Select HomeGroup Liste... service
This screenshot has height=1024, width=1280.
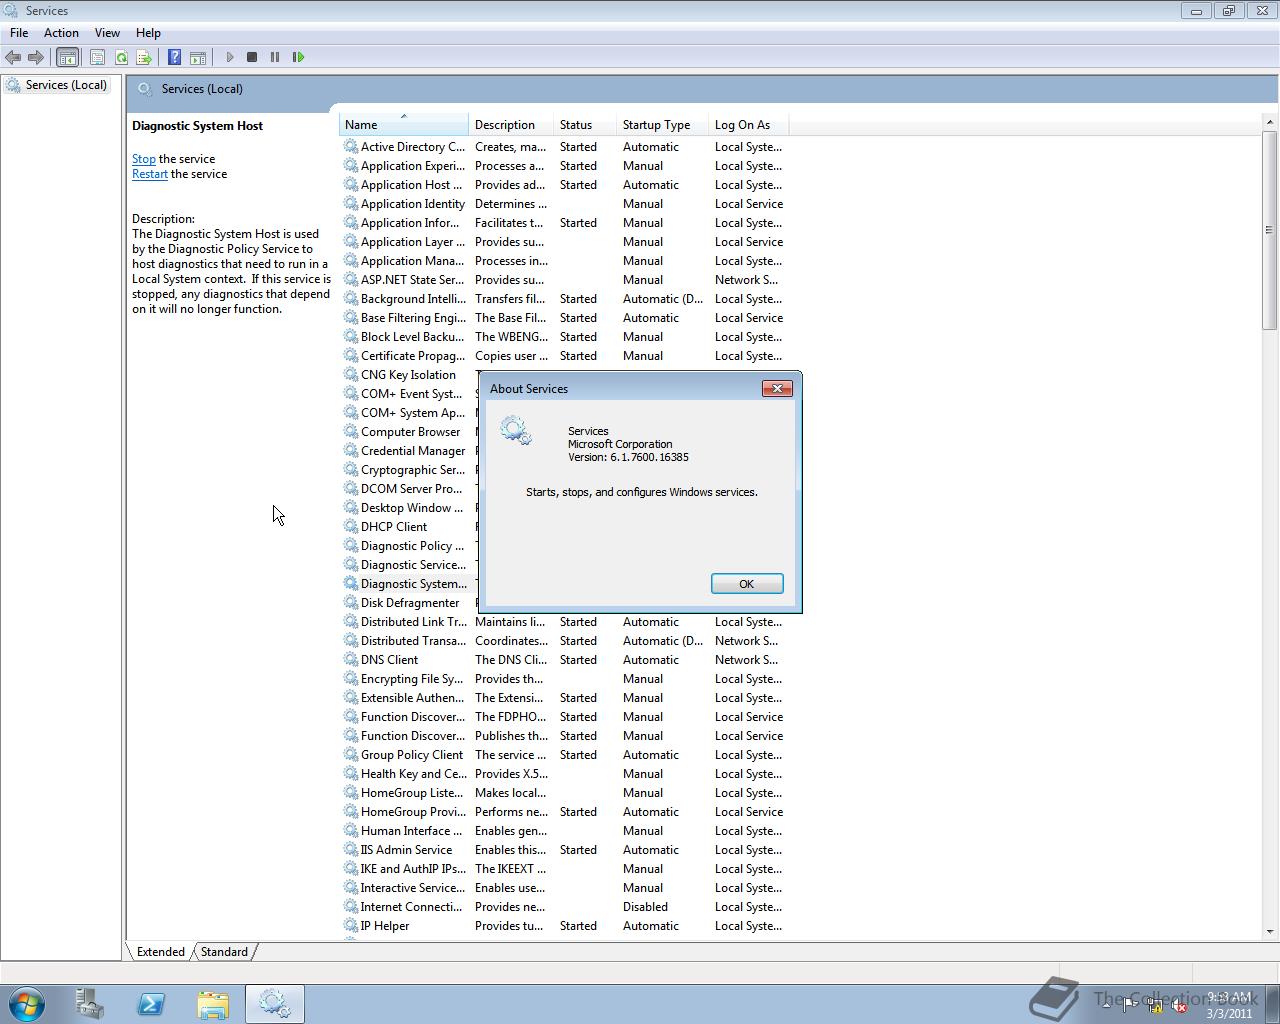(x=411, y=793)
